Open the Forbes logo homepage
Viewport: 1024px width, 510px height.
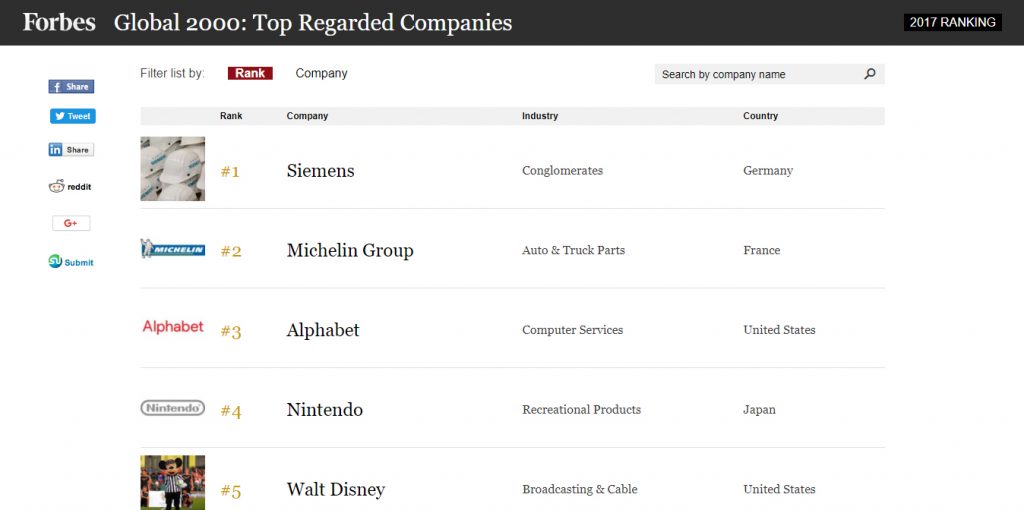pos(59,23)
